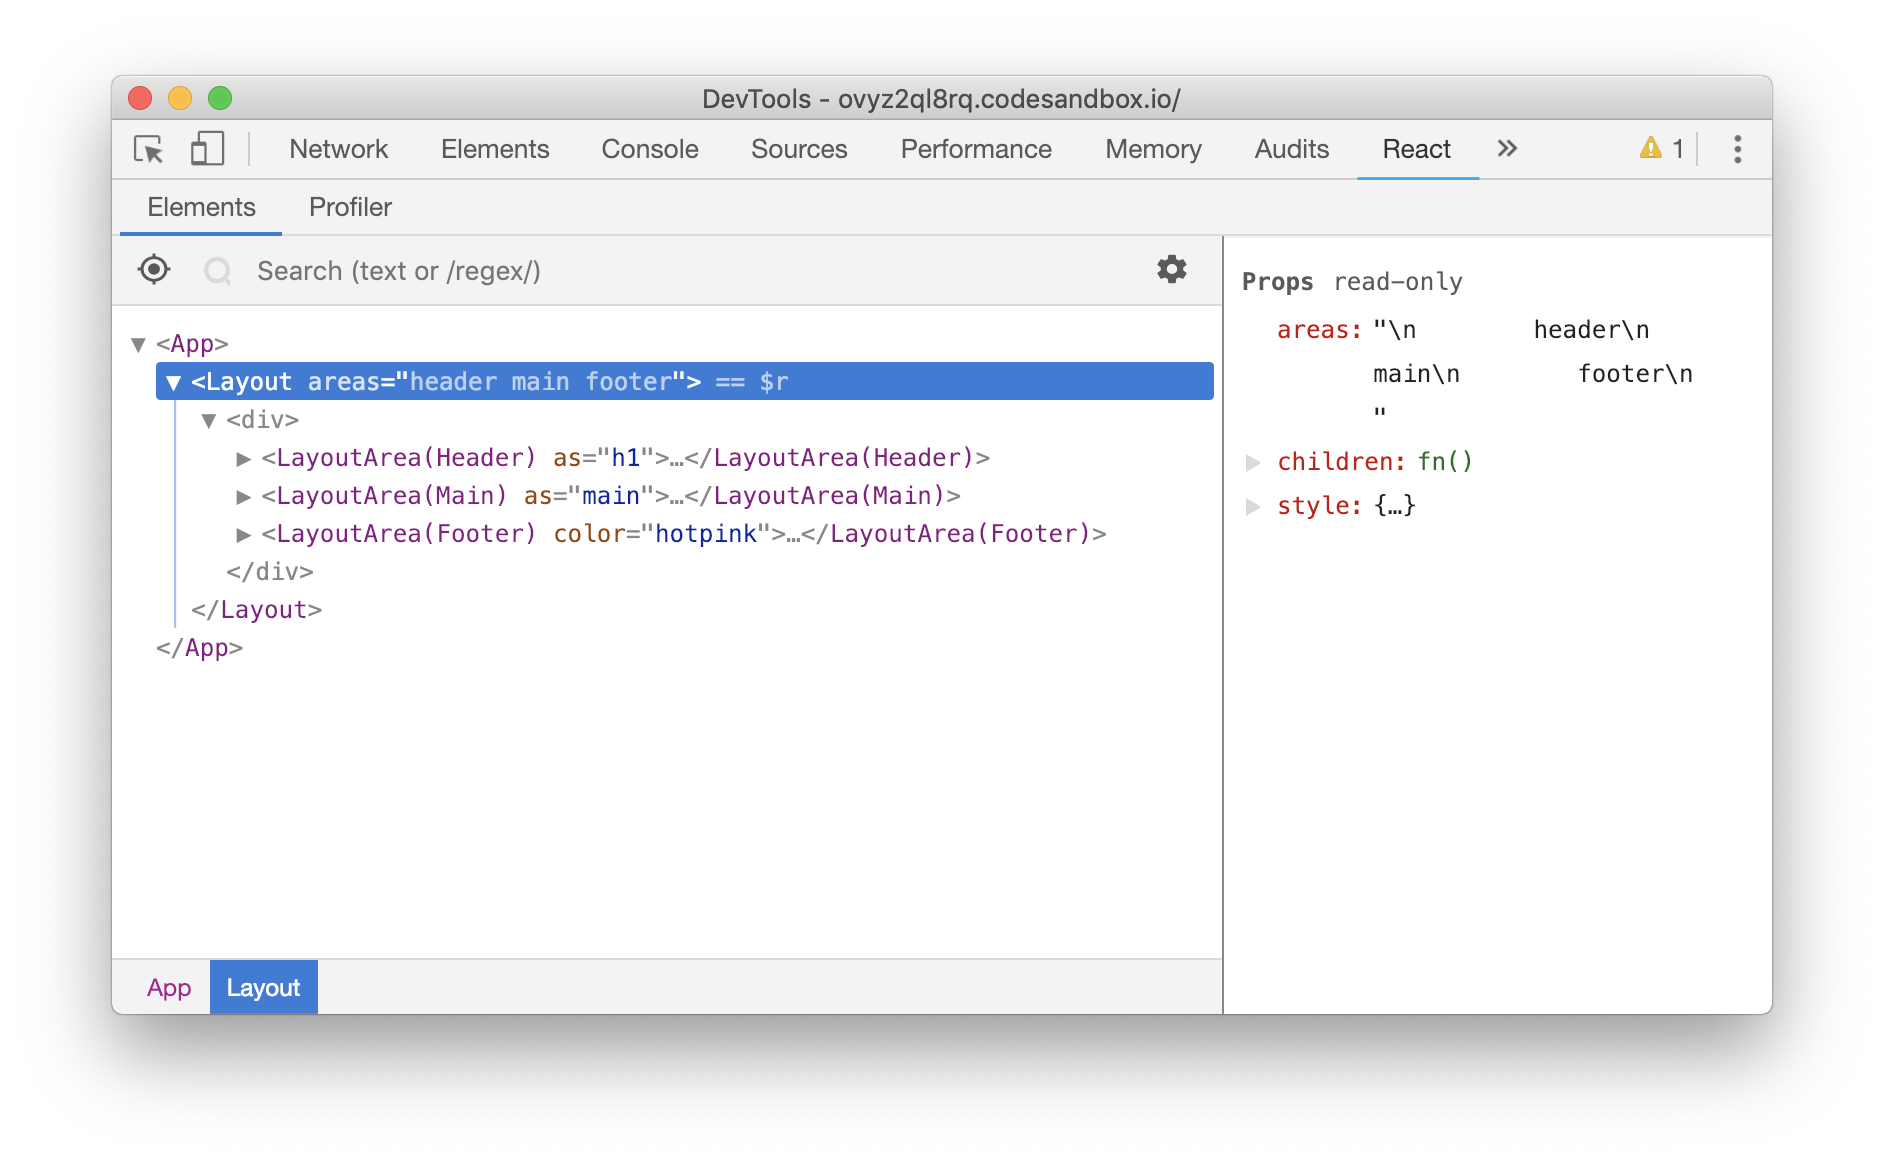Open the DevTools three-dot menu
Image resolution: width=1884 pixels, height=1162 pixels.
(x=1738, y=149)
